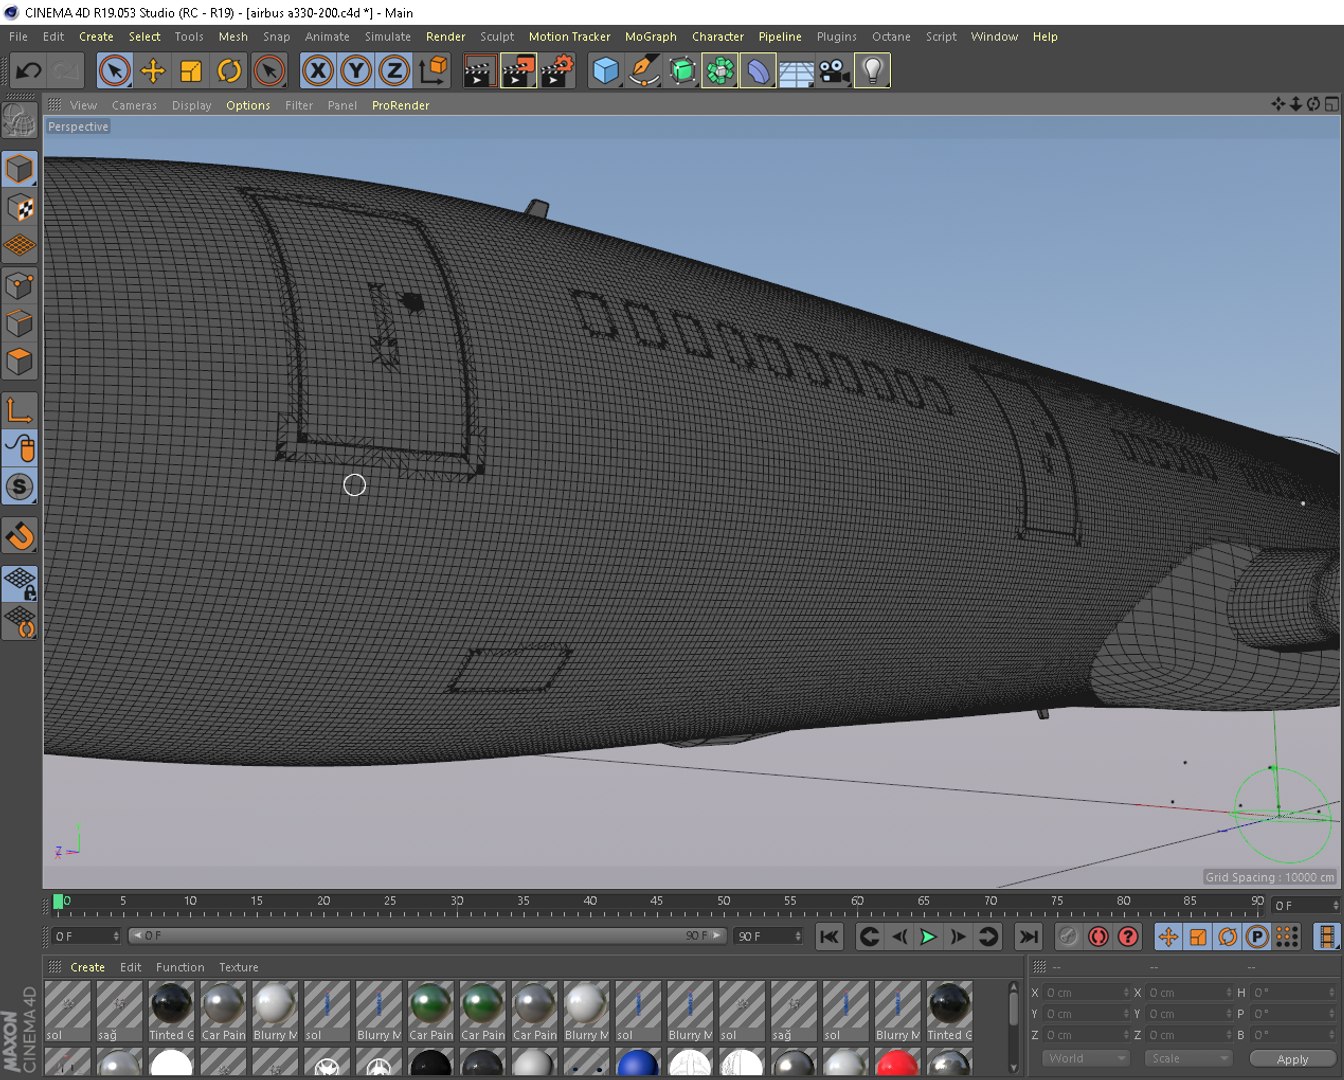Select the Move tool in top toolbar
The height and width of the screenshot is (1080, 1344).
153,71
